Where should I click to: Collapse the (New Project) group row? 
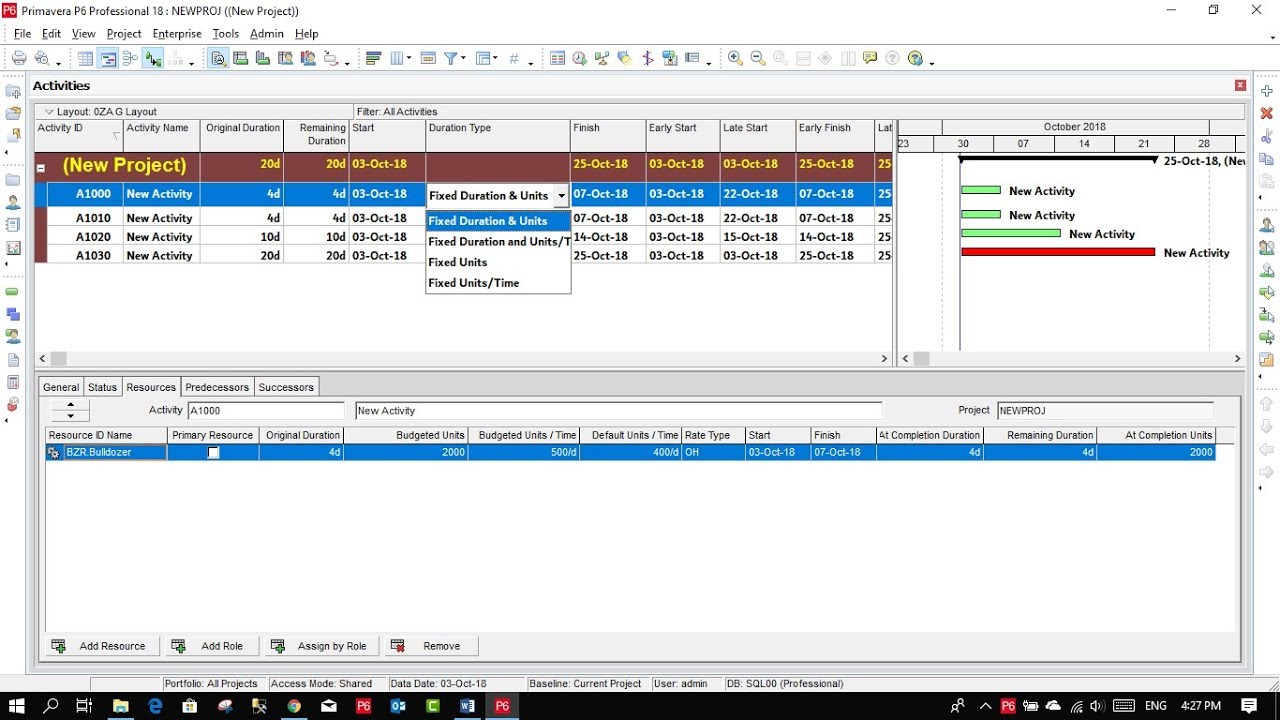[x=41, y=169]
